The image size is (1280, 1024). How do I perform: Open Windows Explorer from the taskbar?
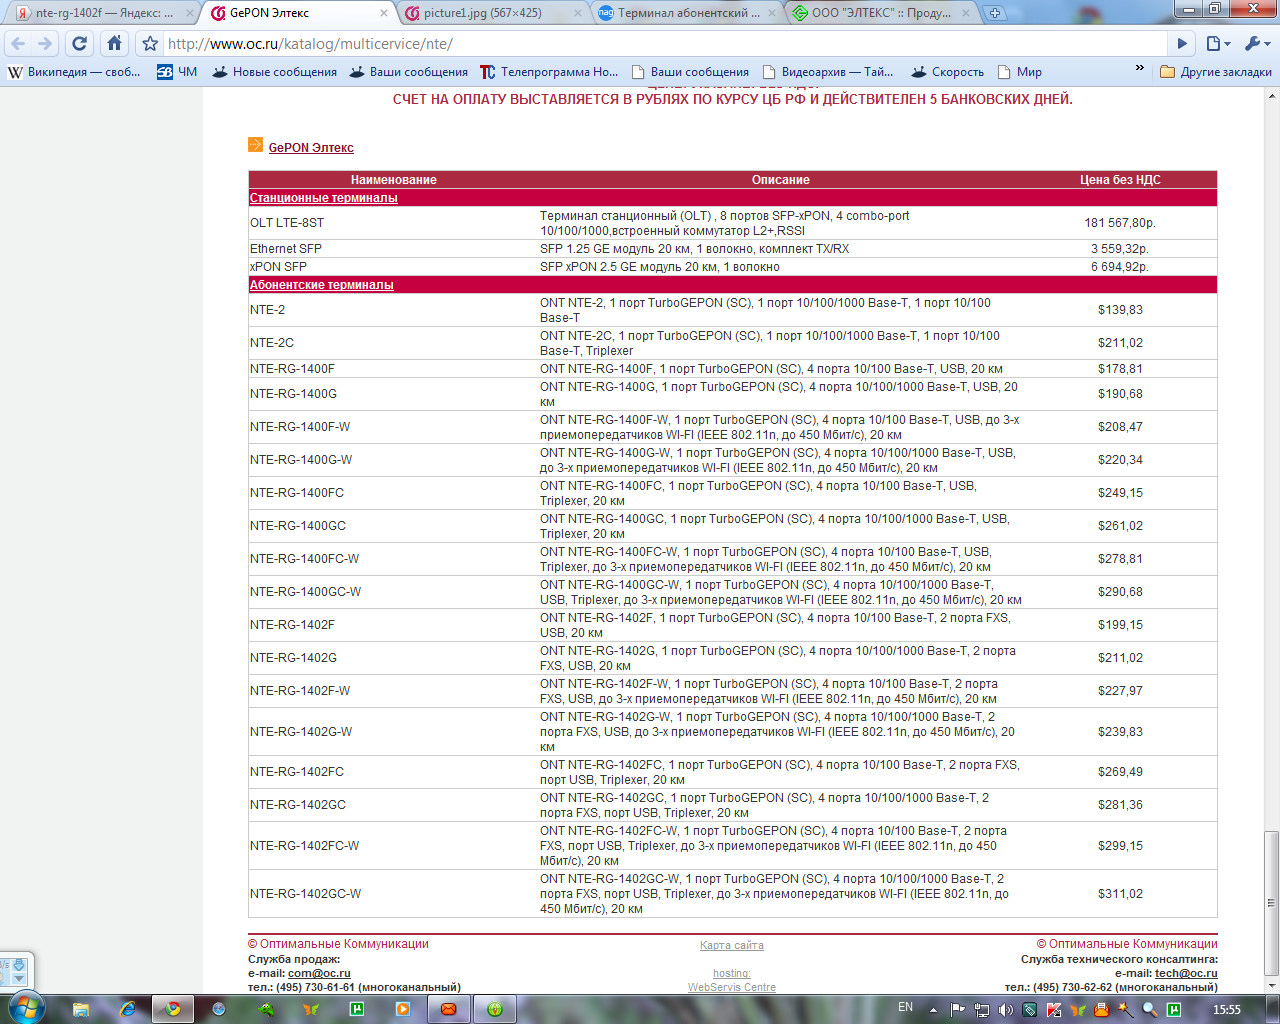pyautogui.click(x=81, y=1009)
